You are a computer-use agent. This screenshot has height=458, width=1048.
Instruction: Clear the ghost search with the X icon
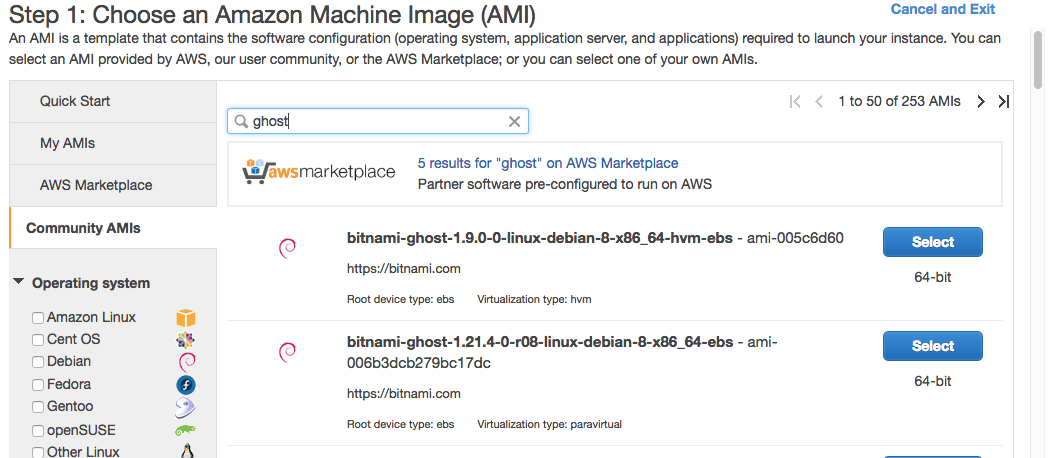514,122
